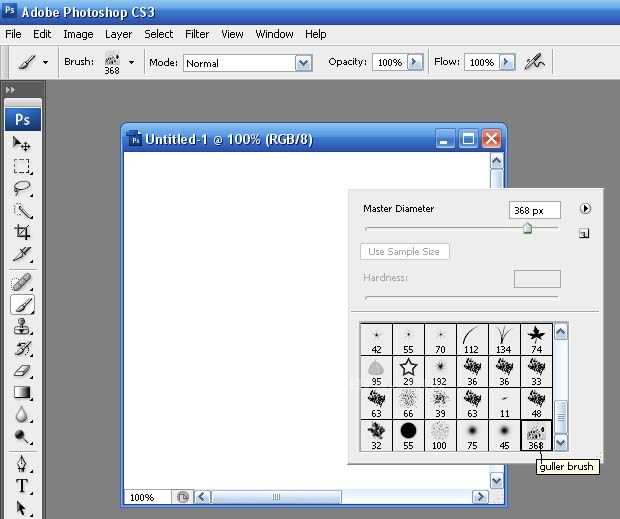
Task: Click the Use Sample Size button
Action: pyautogui.click(x=405, y=251)
